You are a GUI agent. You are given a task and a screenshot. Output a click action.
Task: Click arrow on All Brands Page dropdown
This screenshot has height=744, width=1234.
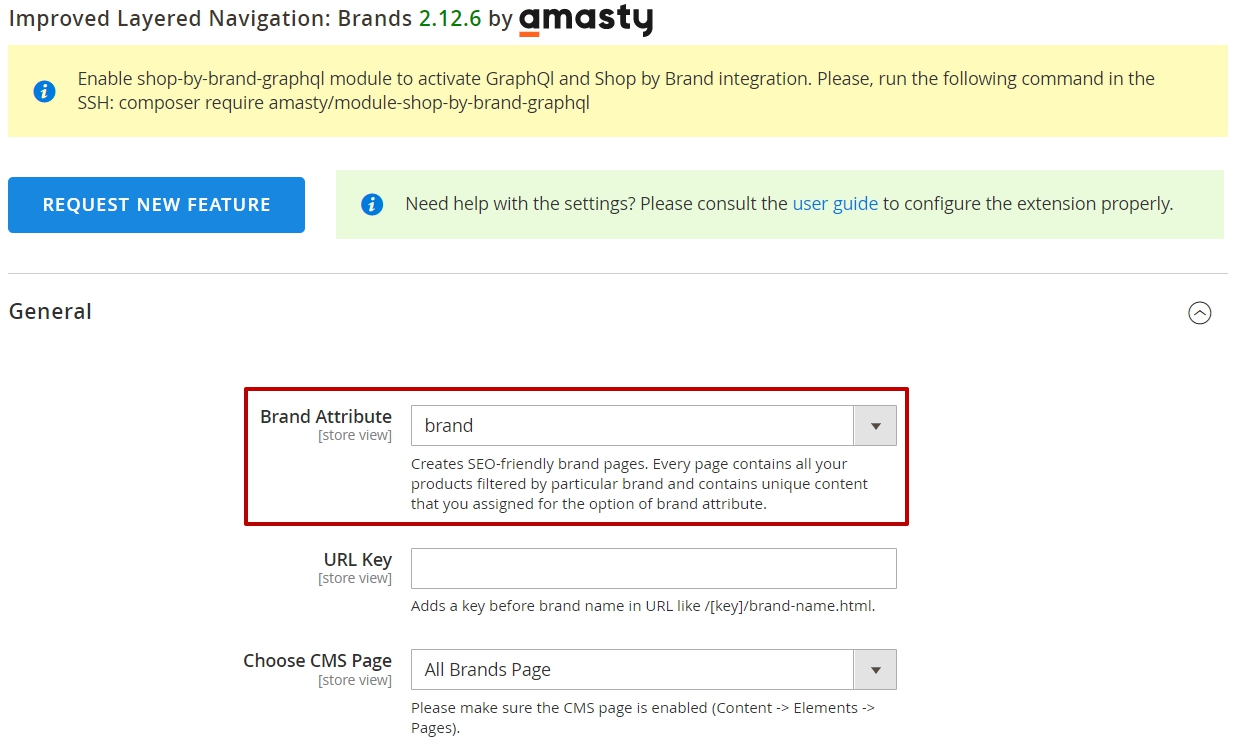(875, 669)
